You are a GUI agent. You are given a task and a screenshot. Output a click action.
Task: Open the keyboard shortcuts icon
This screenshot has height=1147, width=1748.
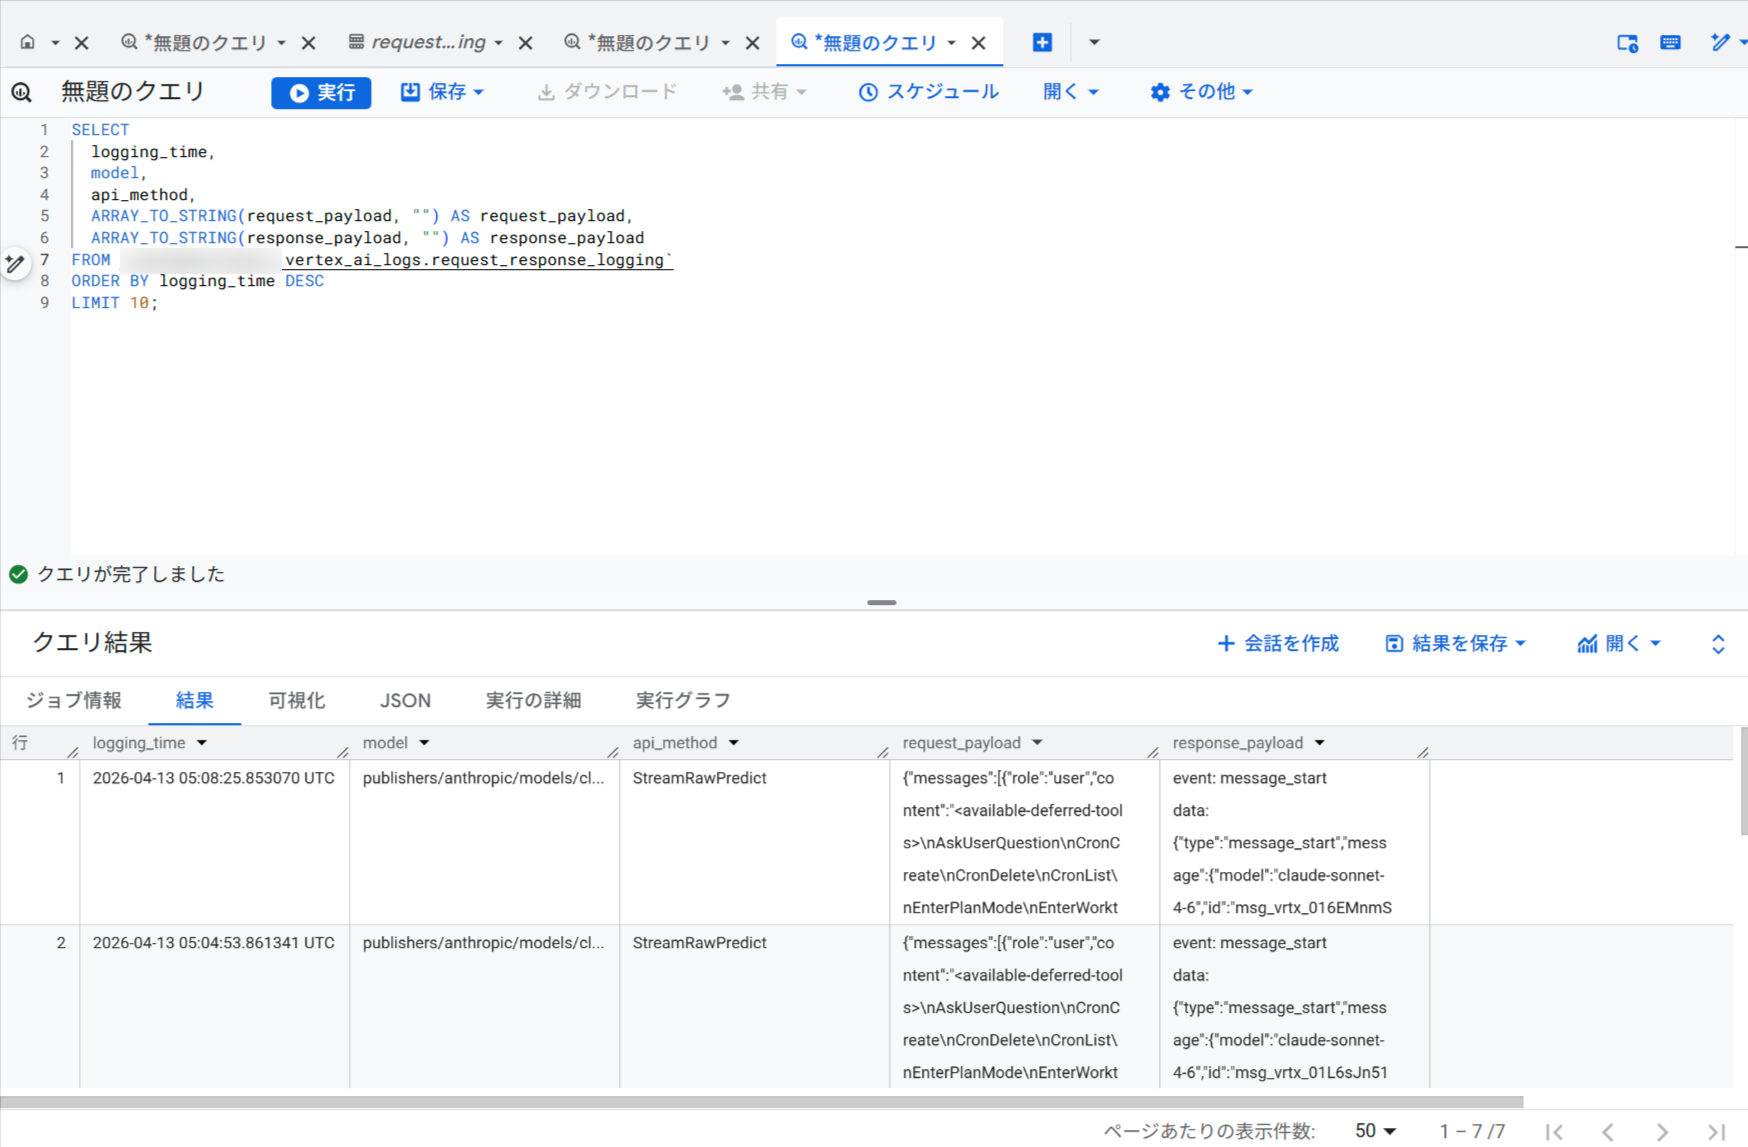click(x=1670, y=42)
